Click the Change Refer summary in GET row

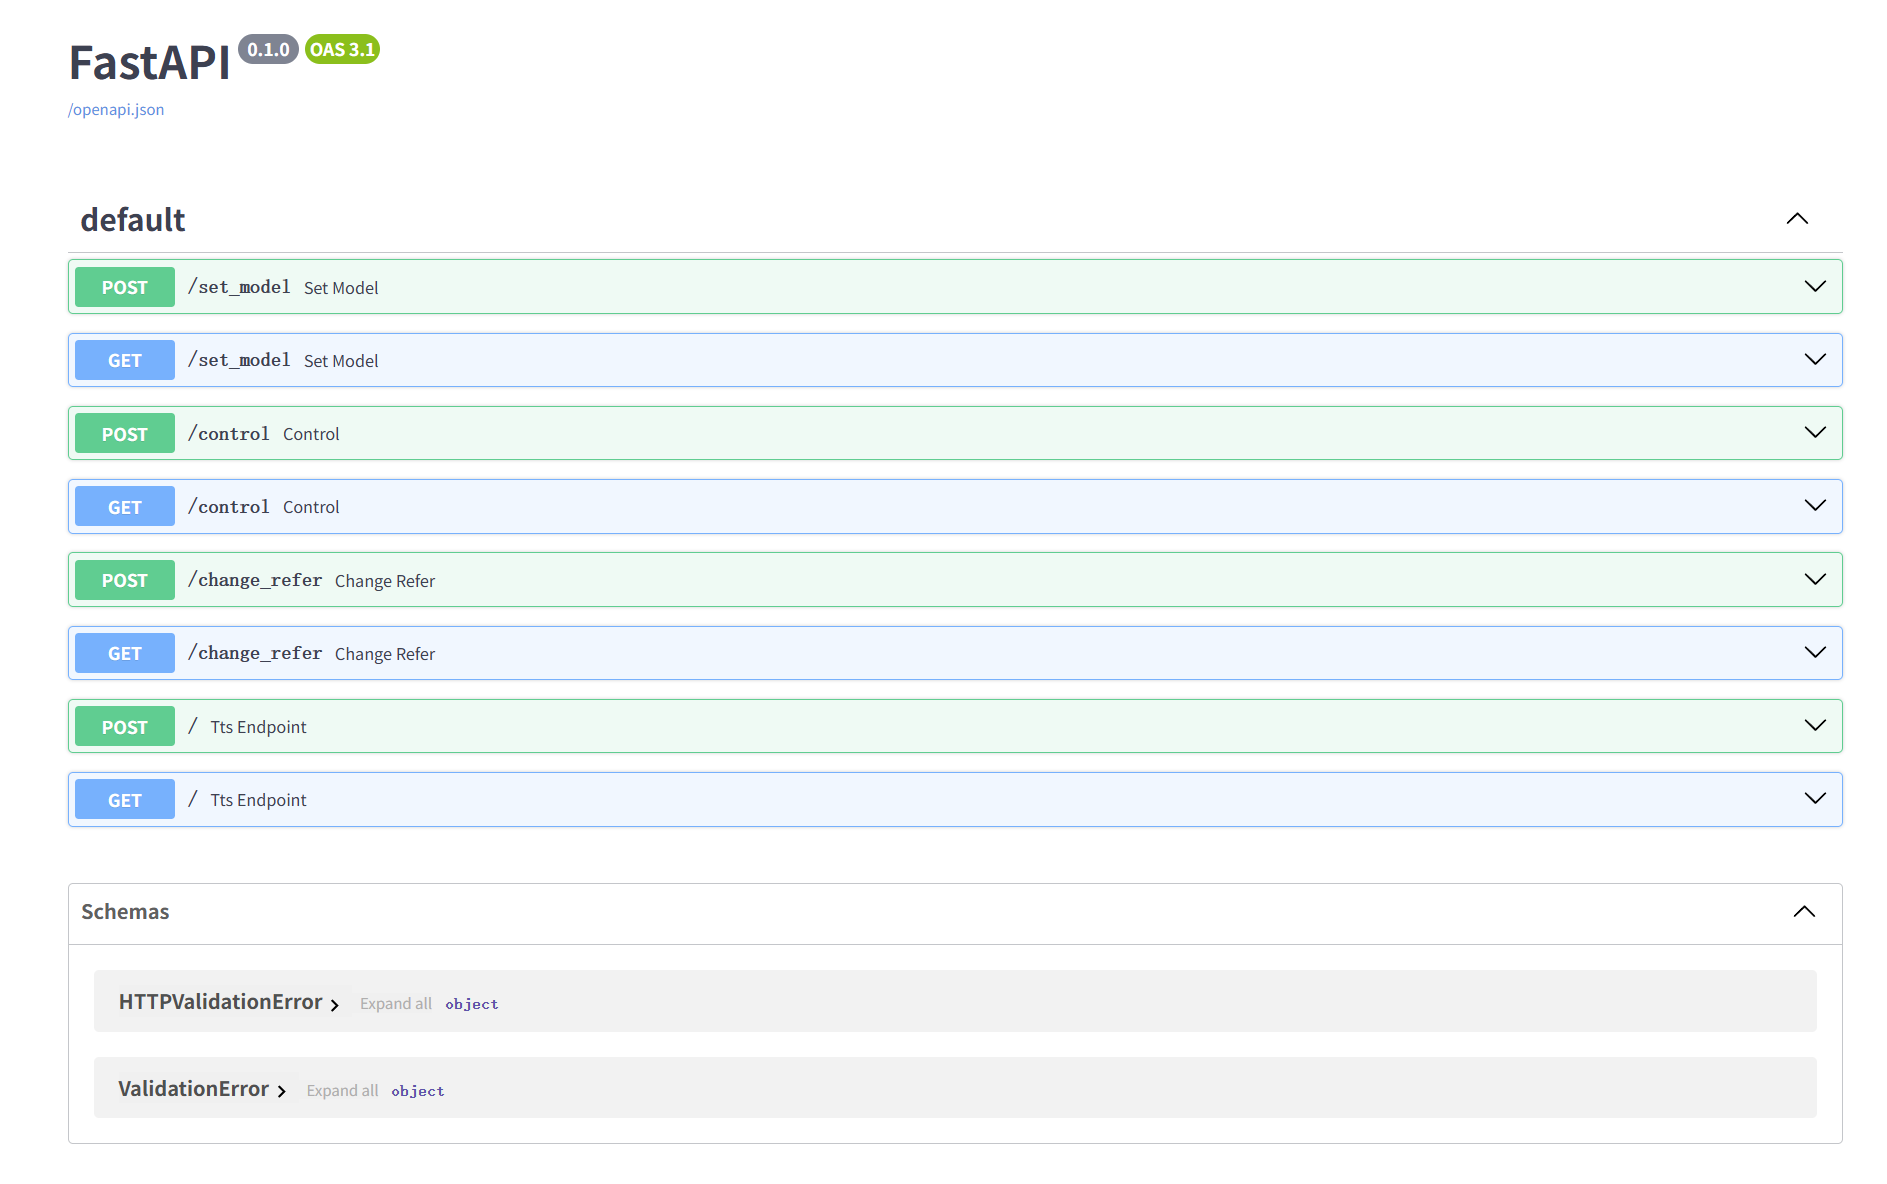385,654
